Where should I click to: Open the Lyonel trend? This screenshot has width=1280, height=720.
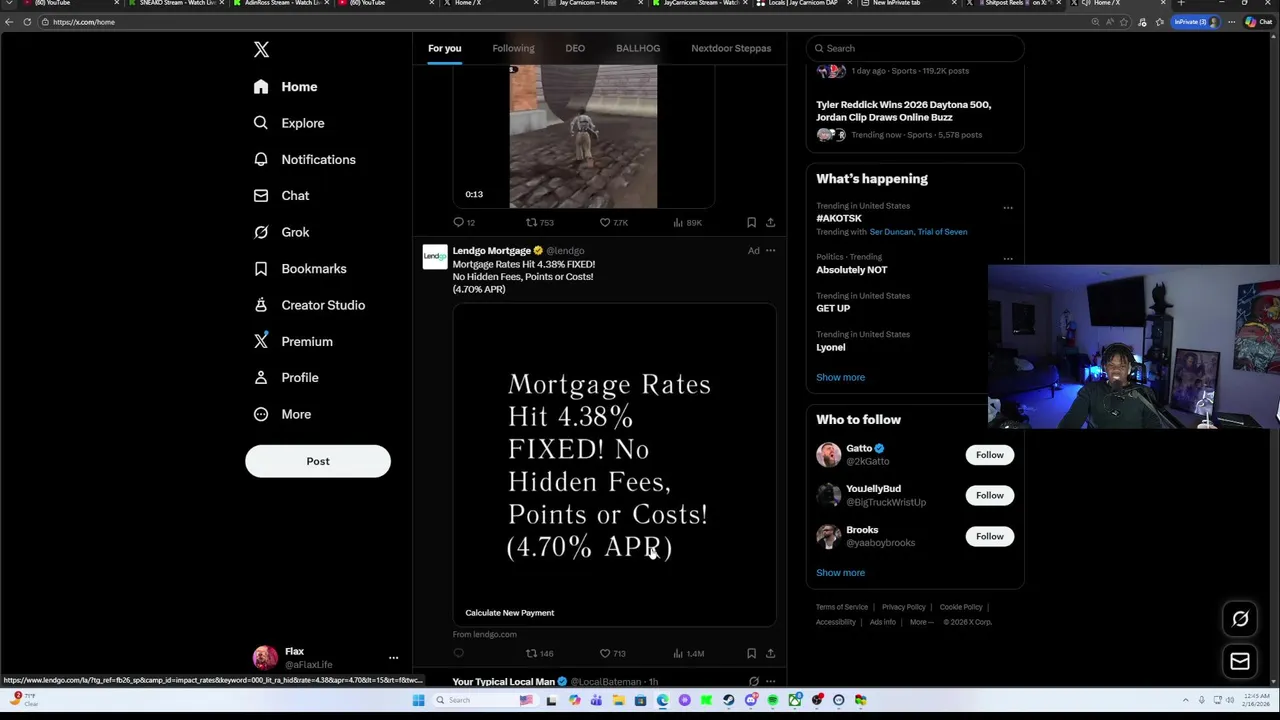click(830, 347)
